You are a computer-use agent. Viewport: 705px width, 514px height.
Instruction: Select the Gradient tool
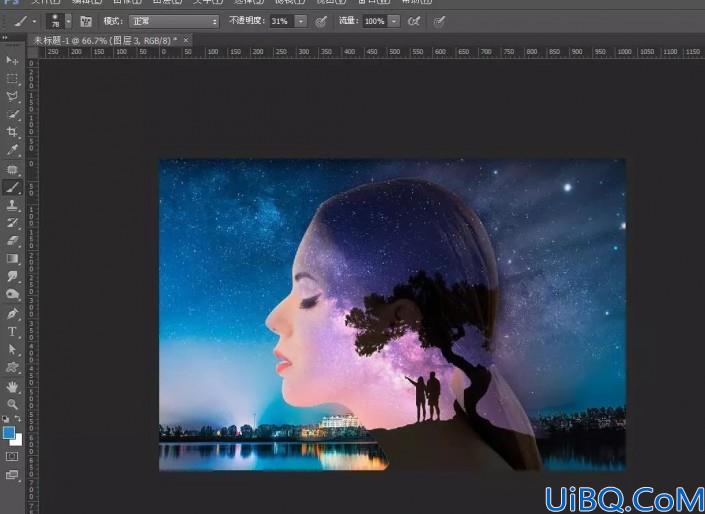12,259
